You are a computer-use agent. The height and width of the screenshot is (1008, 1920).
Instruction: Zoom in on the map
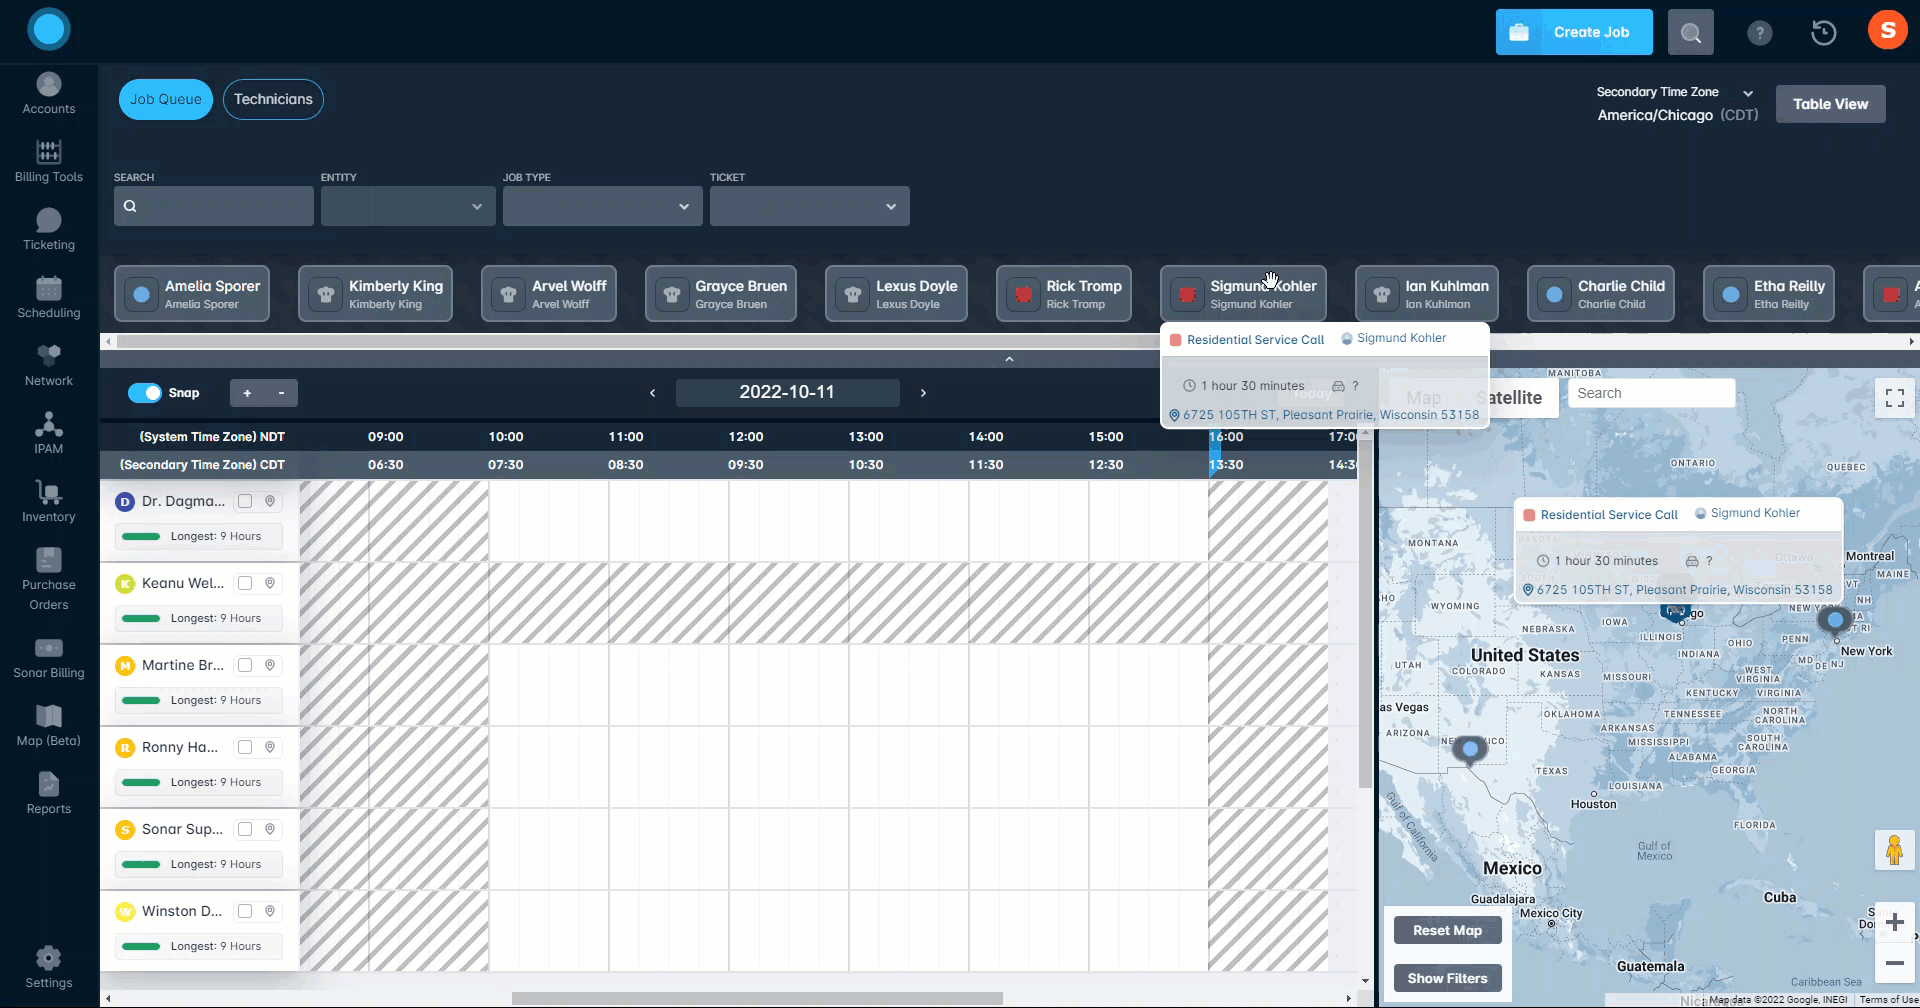click(1894, 923)
